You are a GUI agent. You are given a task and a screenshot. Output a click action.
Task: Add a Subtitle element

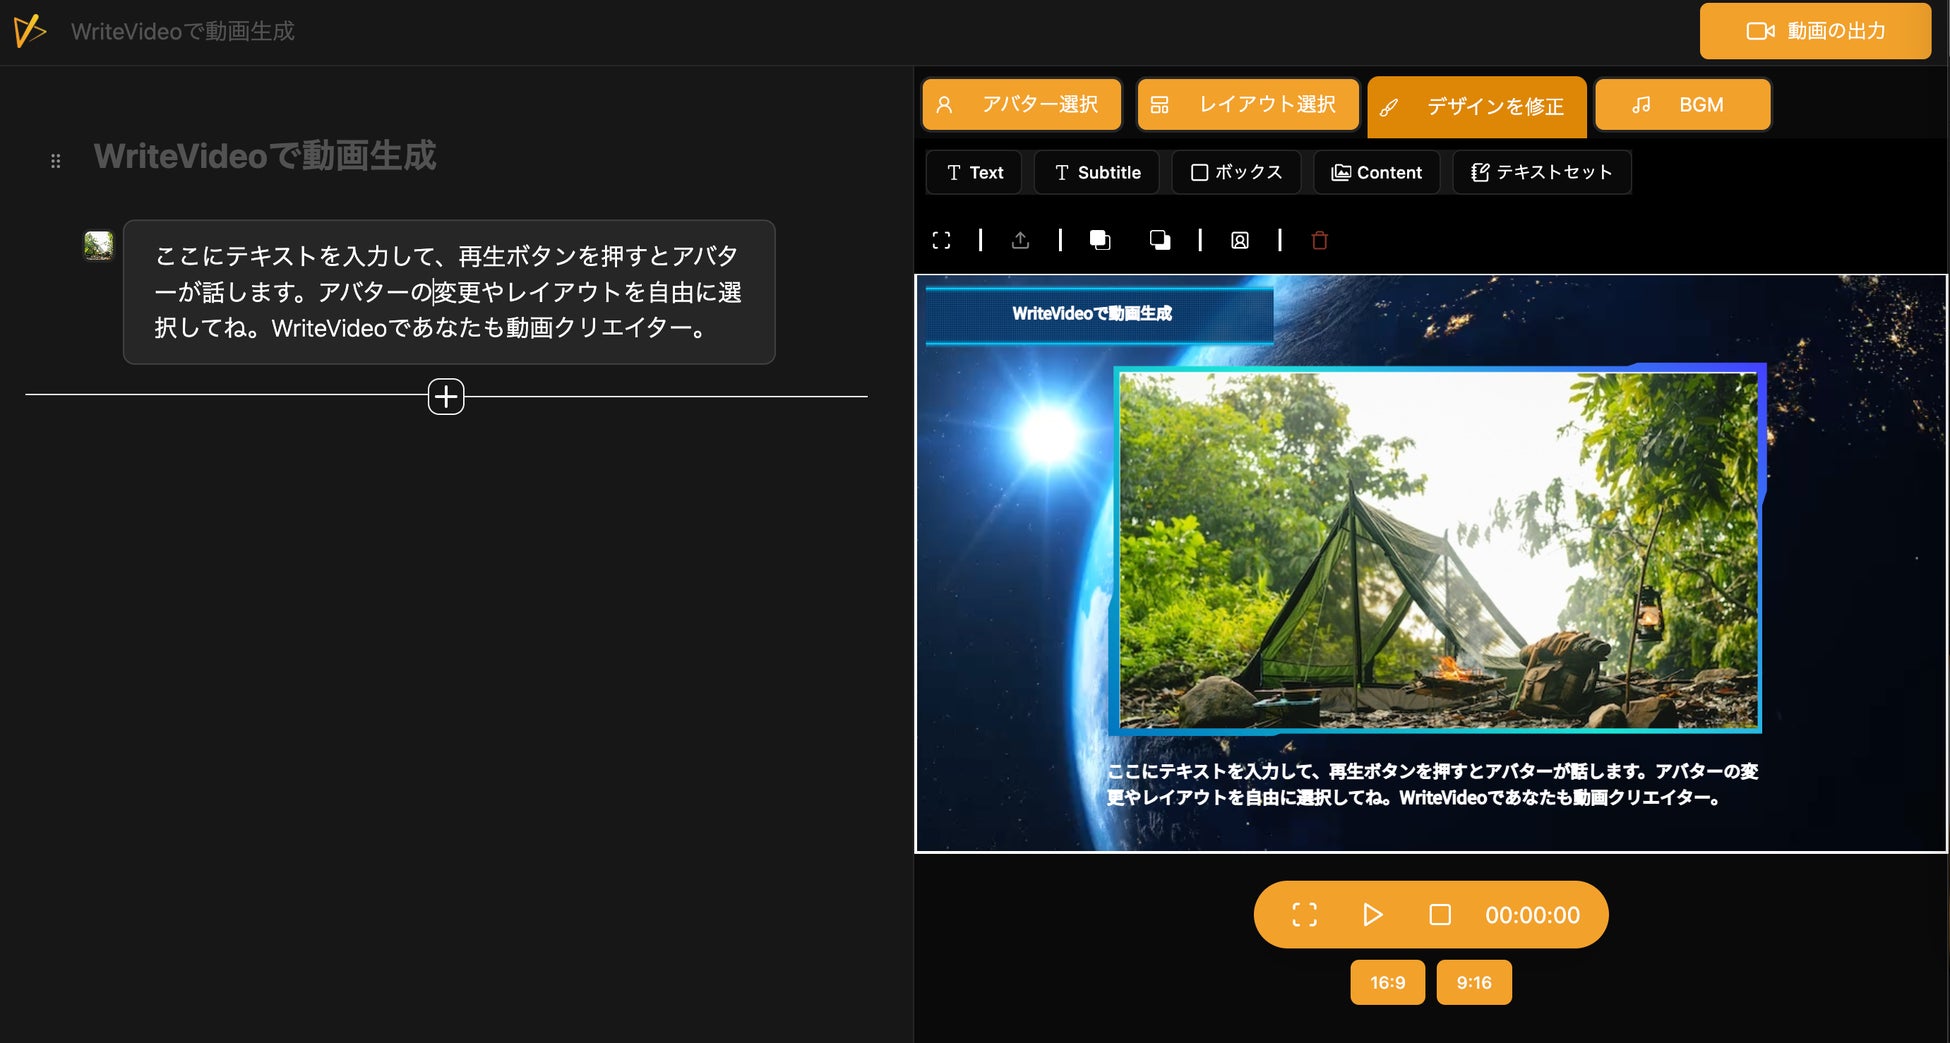[1097, 172]
